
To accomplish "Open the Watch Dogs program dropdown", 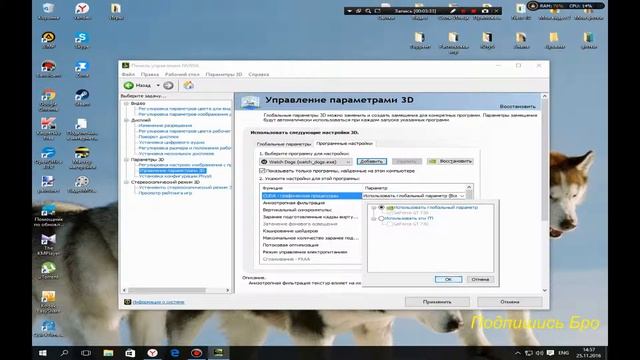I will (306, 162).
